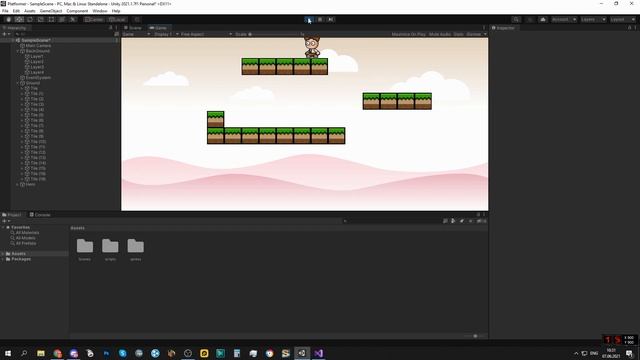Expand the Packages folder
Image resolution: width=640 pixels, height=360 pixels.
click(x=3, y=259)
